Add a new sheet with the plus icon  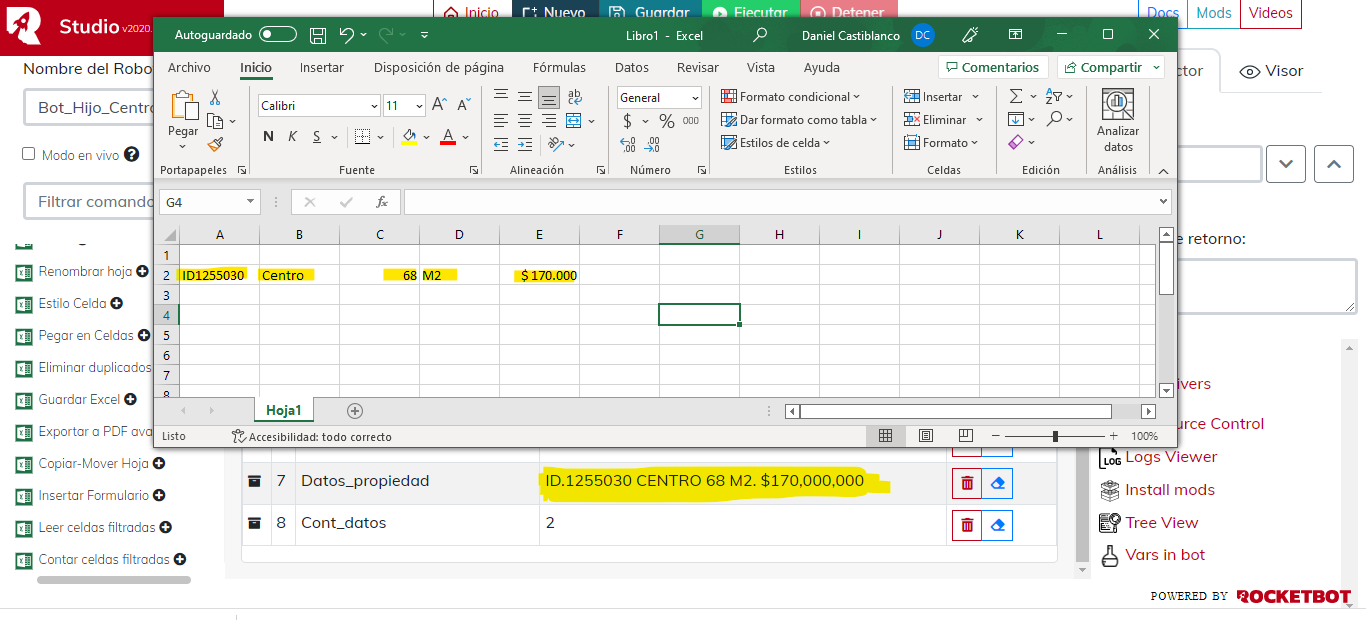[x=355, y=411]
